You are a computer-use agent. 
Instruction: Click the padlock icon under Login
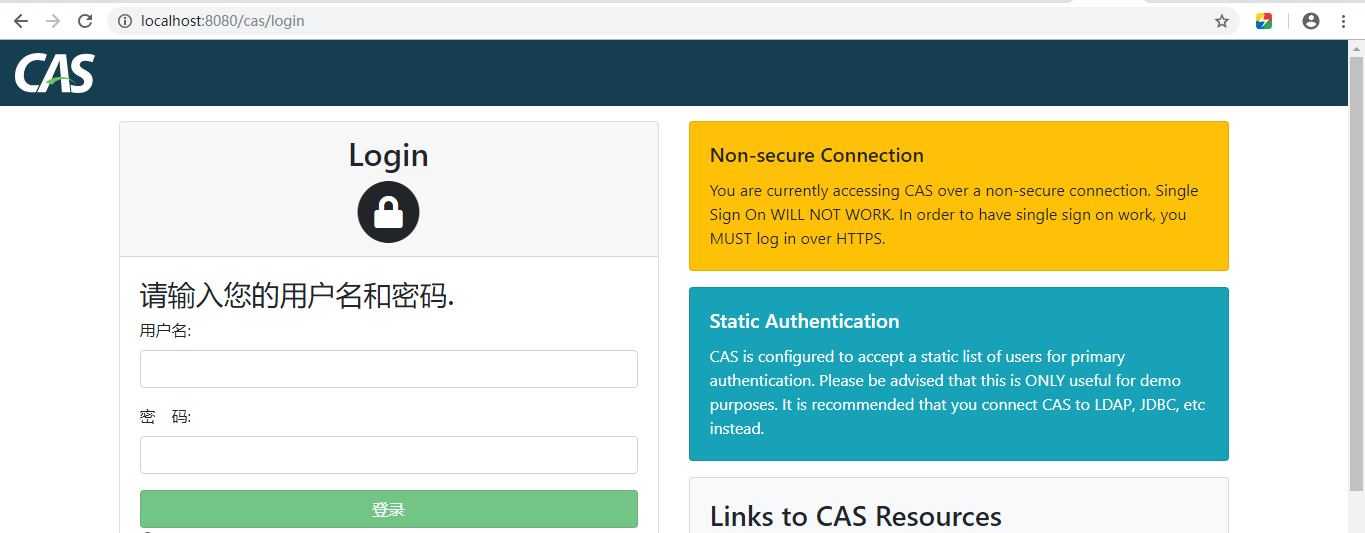point(388,212)
